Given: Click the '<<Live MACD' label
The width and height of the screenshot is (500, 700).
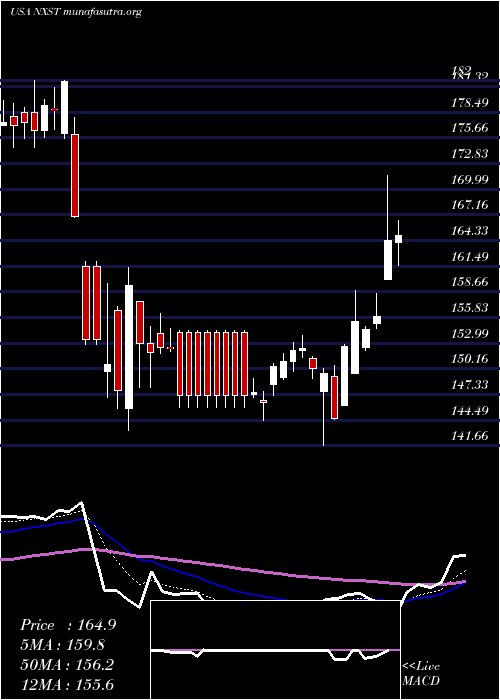Looking at the screenshot, I should click(x=421, y=674).
